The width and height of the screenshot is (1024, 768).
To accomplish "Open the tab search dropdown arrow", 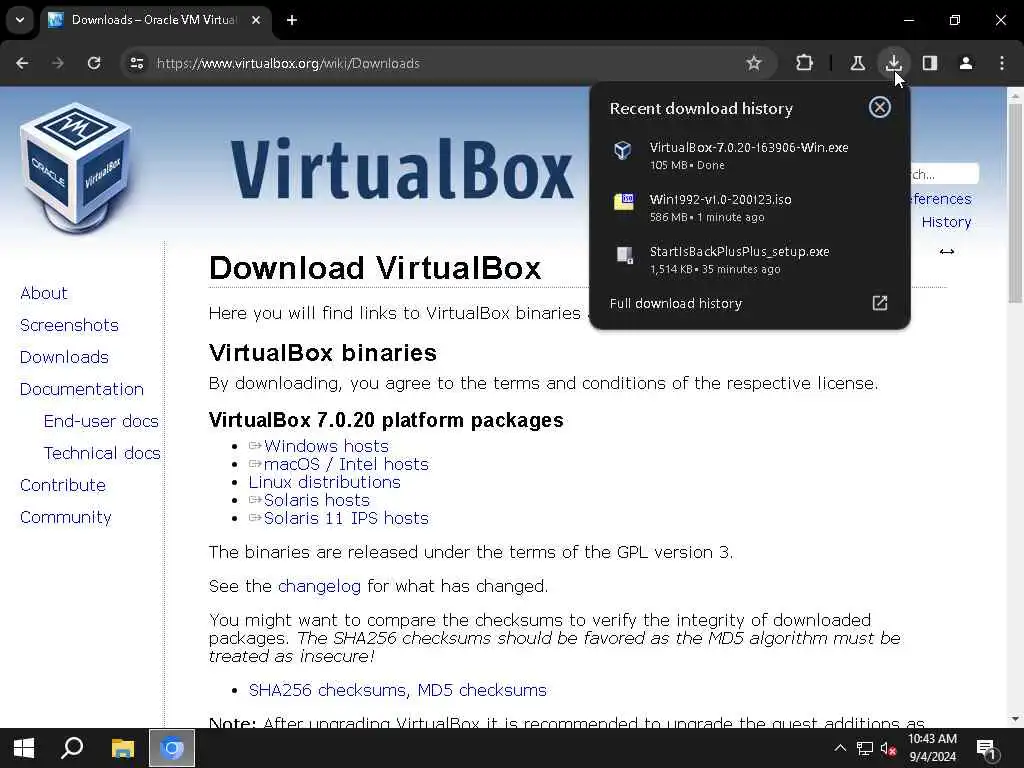I will (20, 20).
